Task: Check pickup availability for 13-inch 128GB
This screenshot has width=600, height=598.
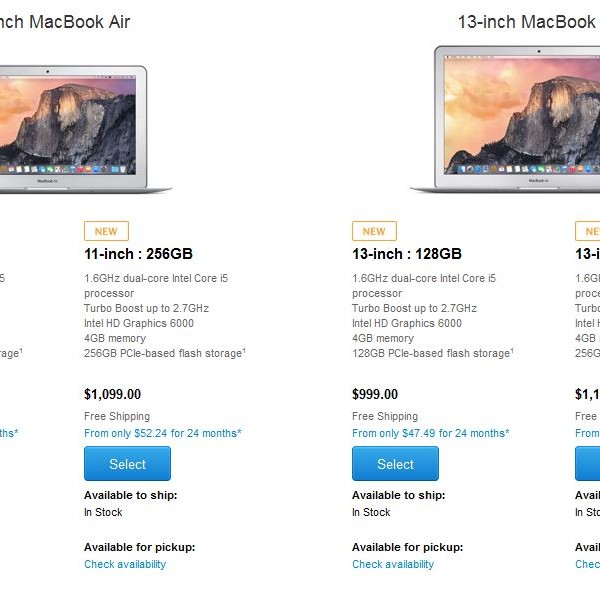Action: 393,564
